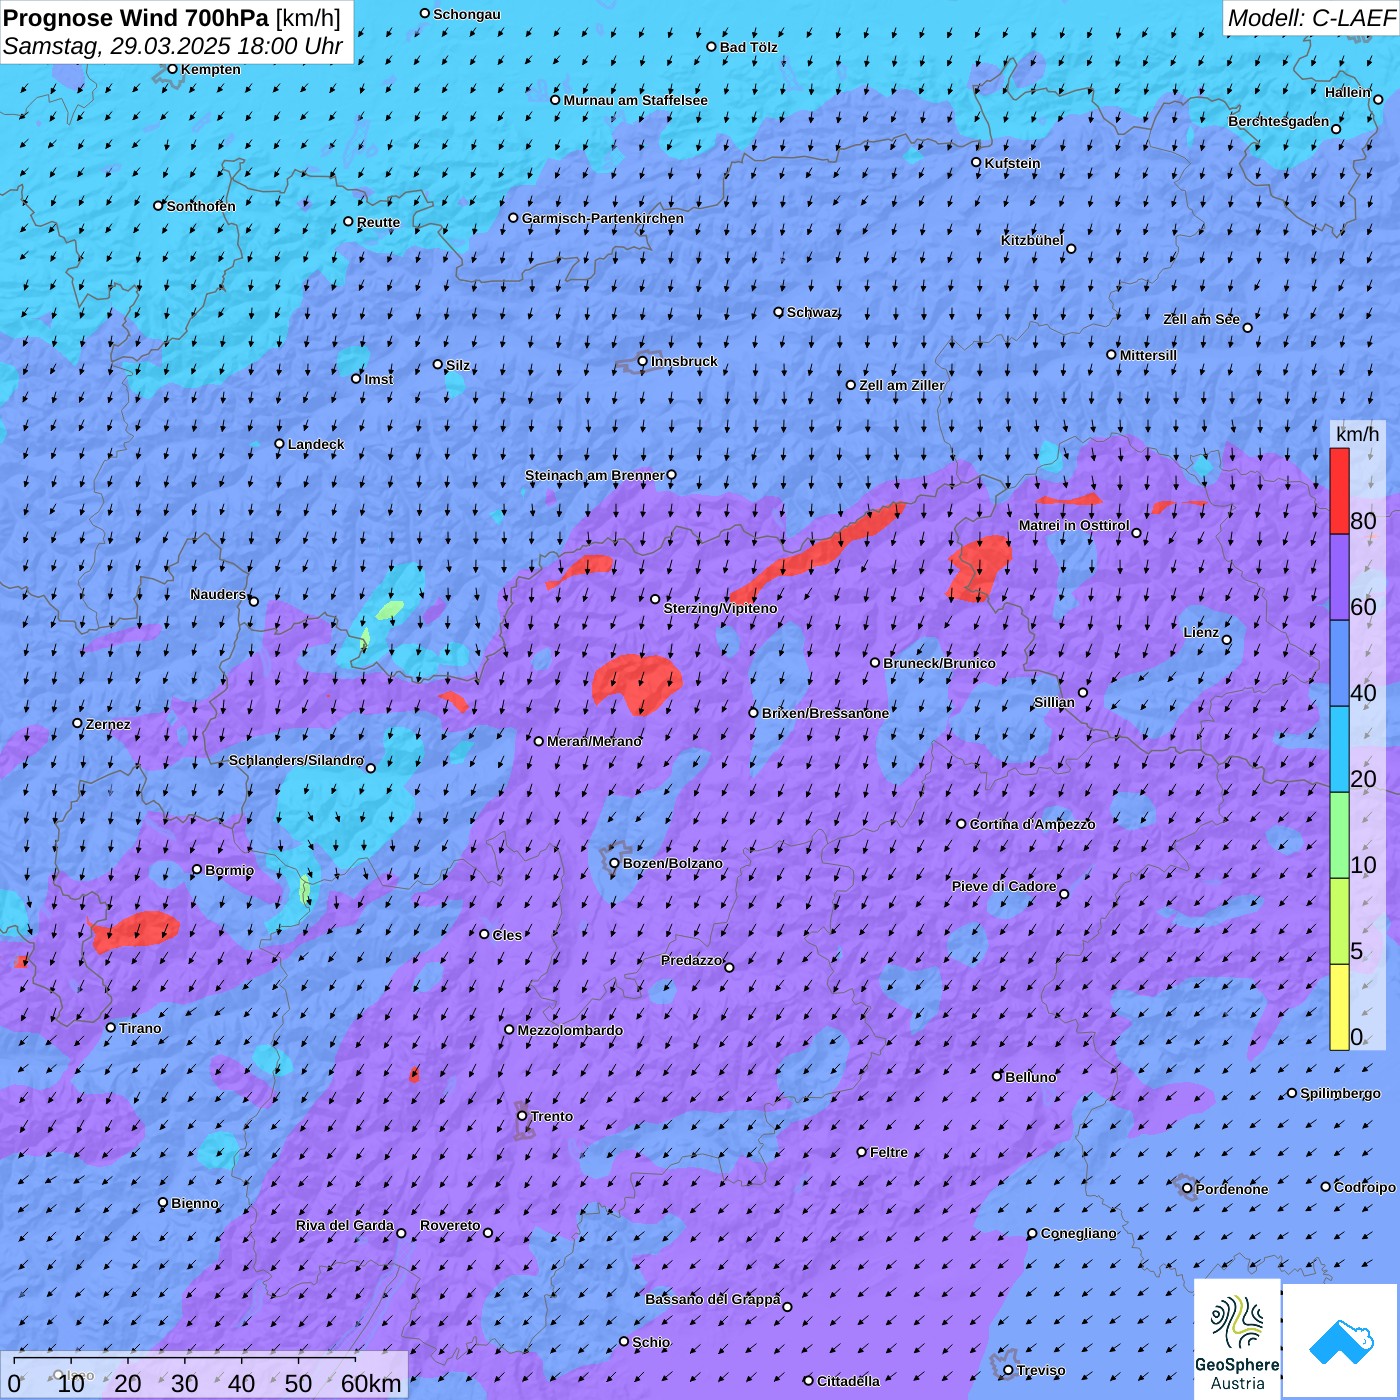Screen dimensions: 1400x1400
Task: Select the Garmisch-Partenkirchen label
Action: [x=602, y=218]
